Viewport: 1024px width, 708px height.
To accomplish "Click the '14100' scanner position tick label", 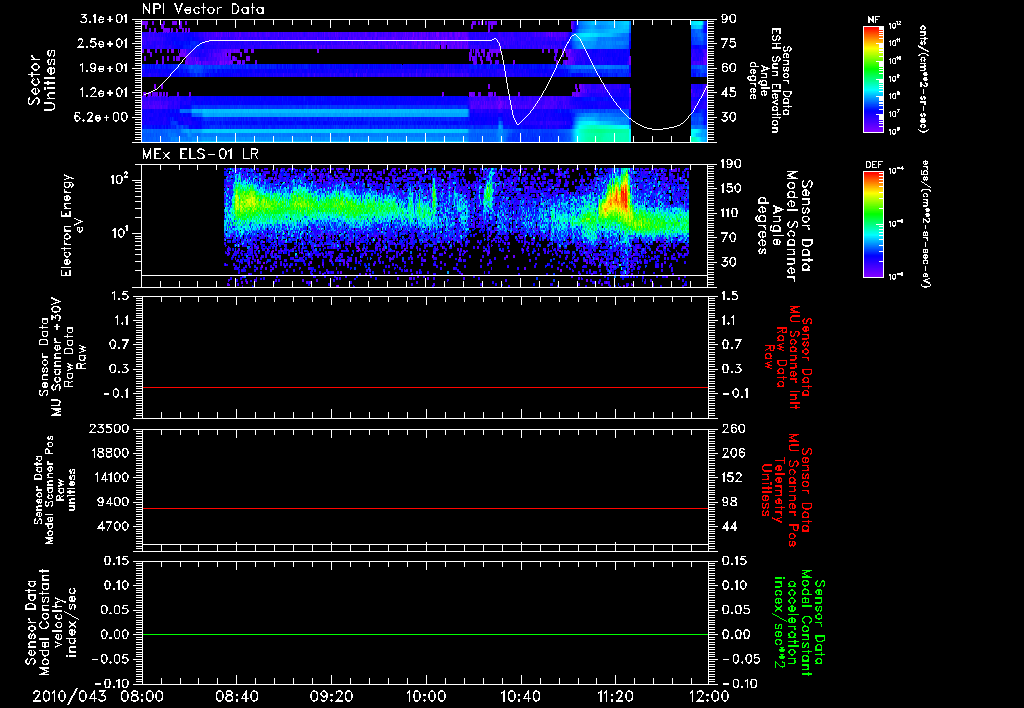I will (x=111, y=477).
